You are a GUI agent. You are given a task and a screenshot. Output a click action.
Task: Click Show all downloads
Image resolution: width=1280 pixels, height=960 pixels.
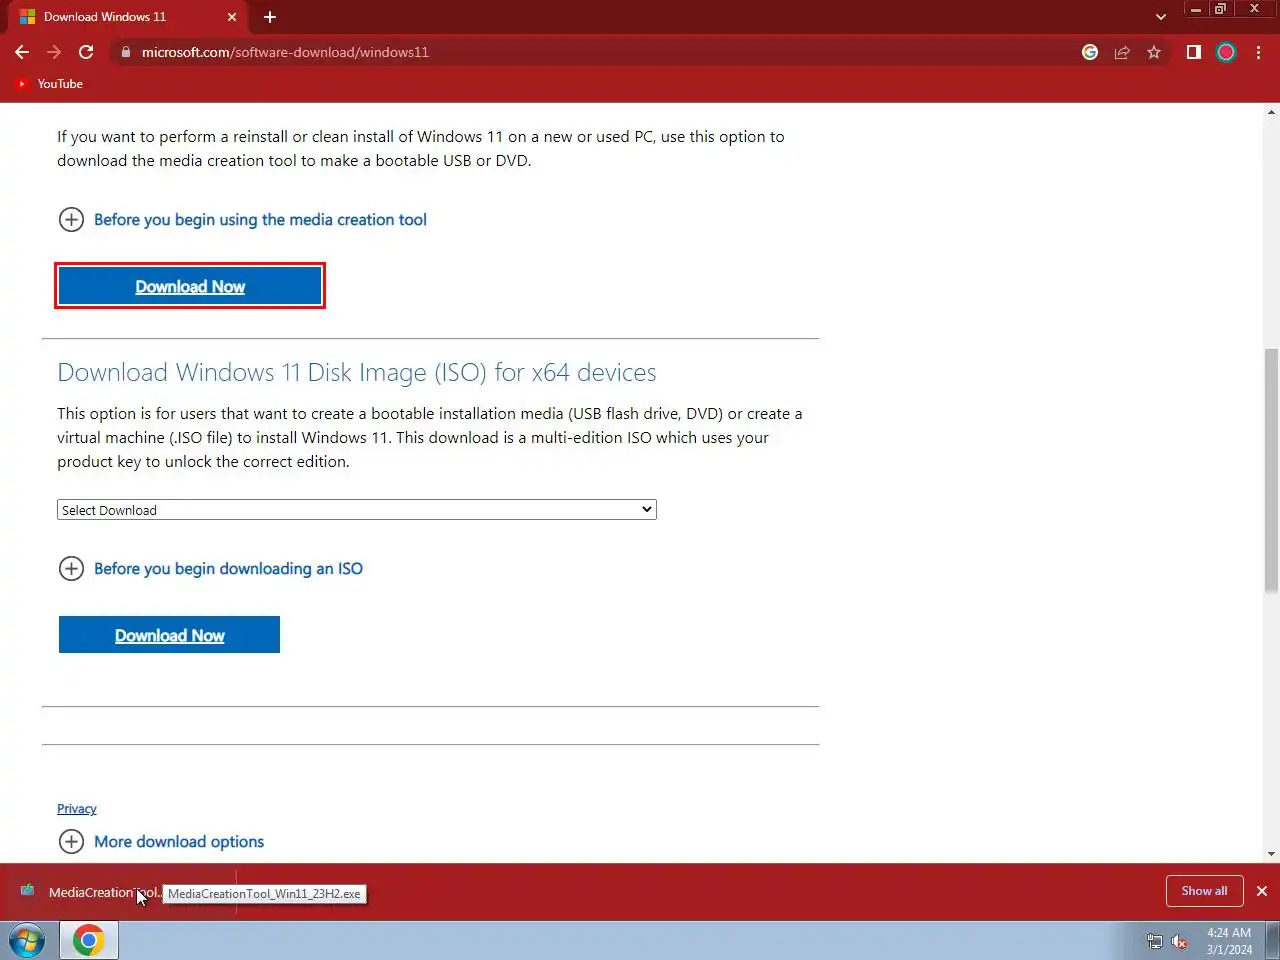[1204, 891]
